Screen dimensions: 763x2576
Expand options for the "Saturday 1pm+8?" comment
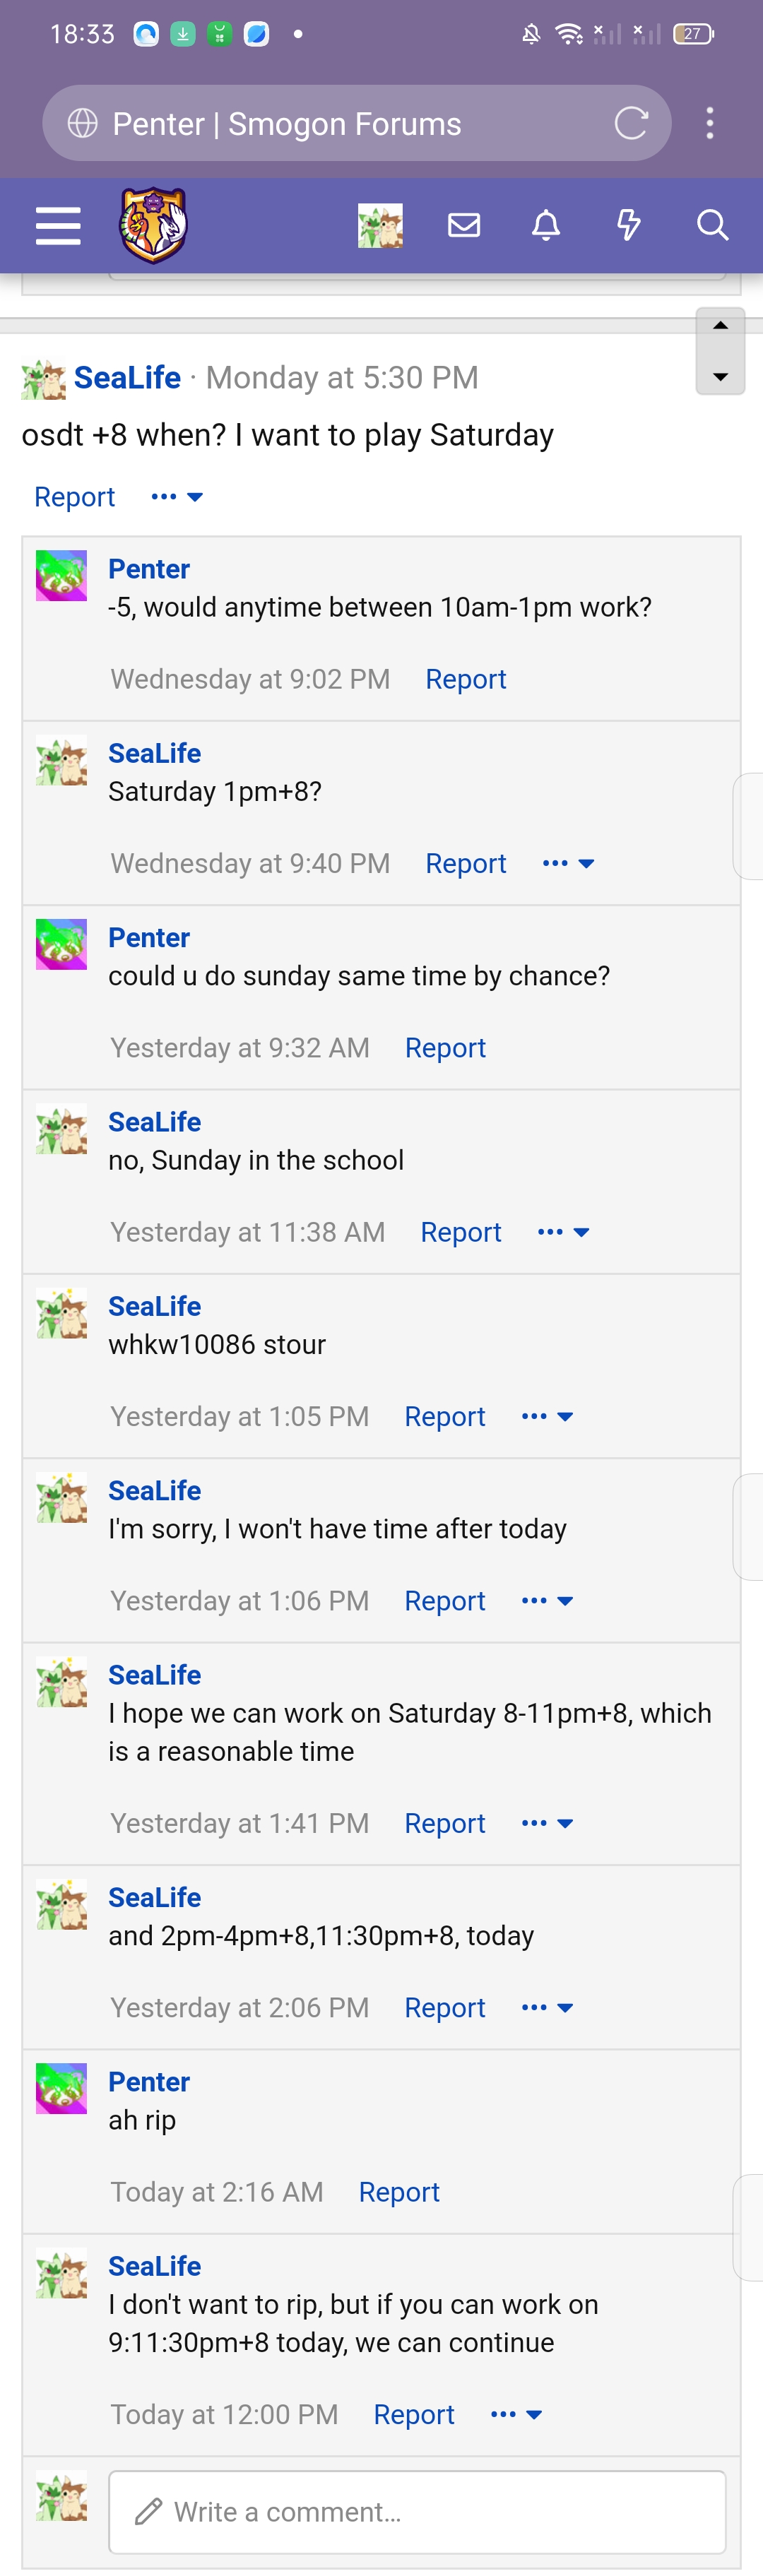click(x=568, y=863)
